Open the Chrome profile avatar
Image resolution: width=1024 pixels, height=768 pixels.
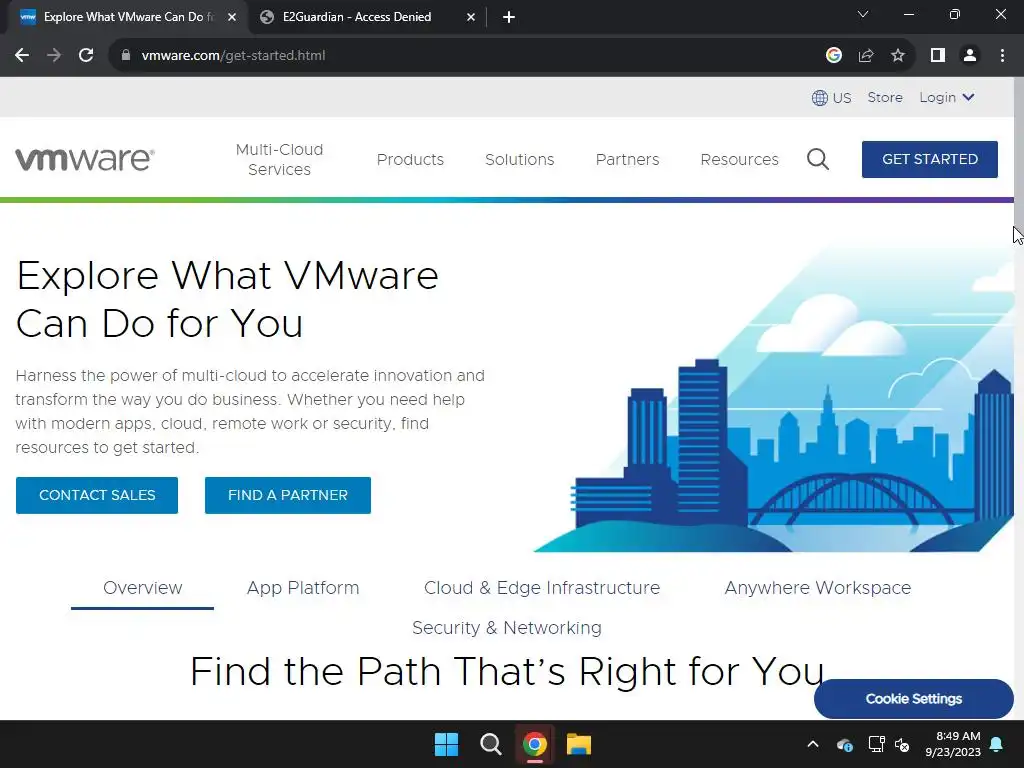(970, 56)
